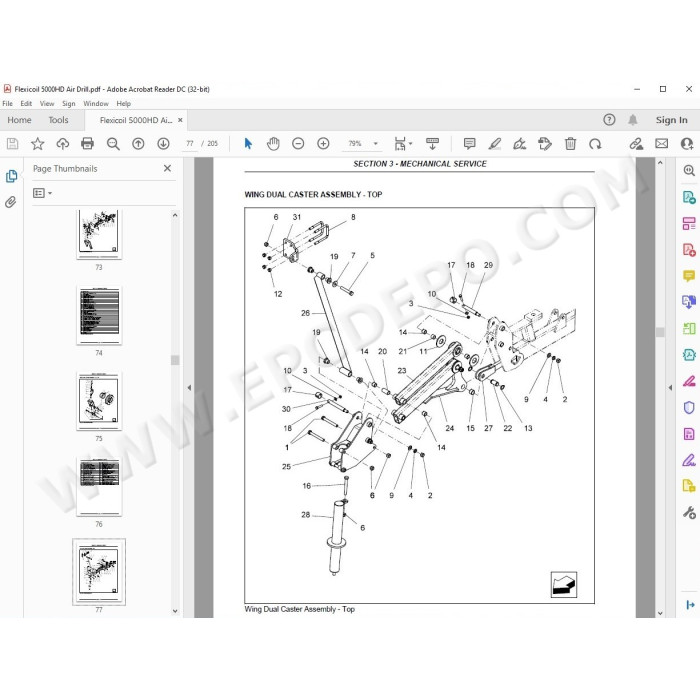This screenshot has width=700, height=700.
Task: Open Create PDF tool in right pane
Action: click(689, 250)
